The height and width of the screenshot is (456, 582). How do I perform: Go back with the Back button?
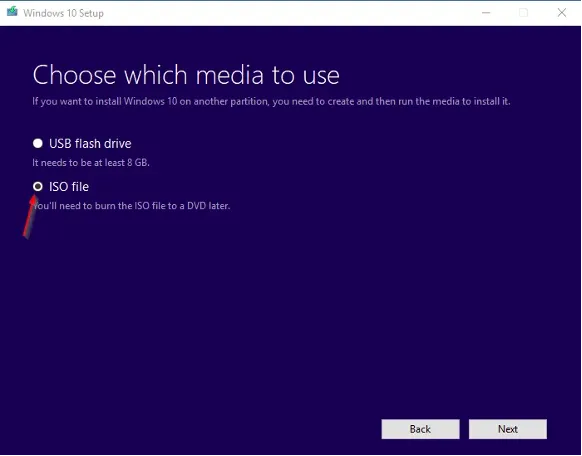click(420, 429)
